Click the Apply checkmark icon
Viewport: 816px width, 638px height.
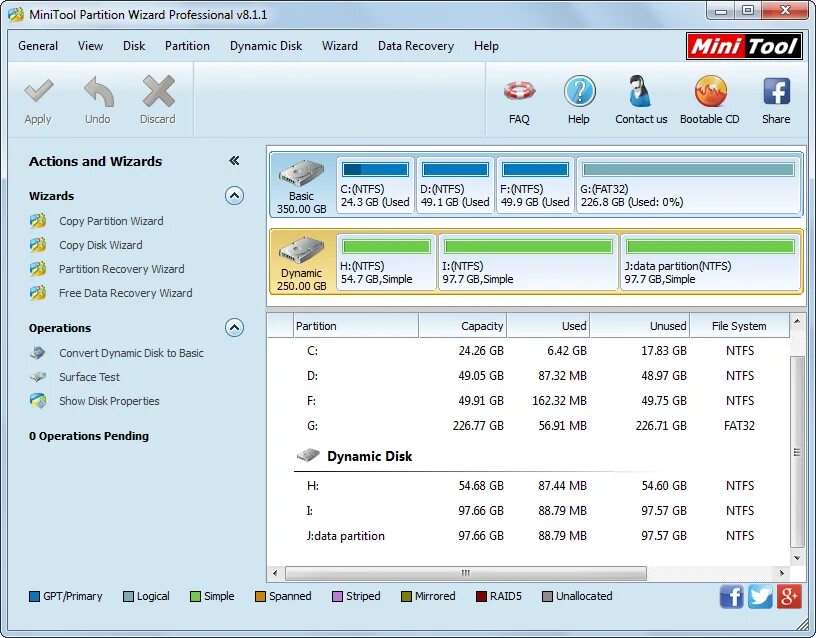tap(39, 91)
